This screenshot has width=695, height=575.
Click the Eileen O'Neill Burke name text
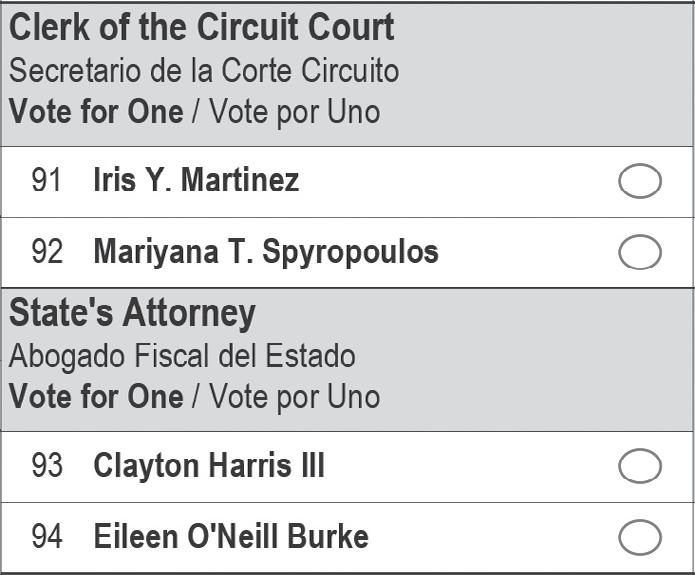click(x=231, y=537)
